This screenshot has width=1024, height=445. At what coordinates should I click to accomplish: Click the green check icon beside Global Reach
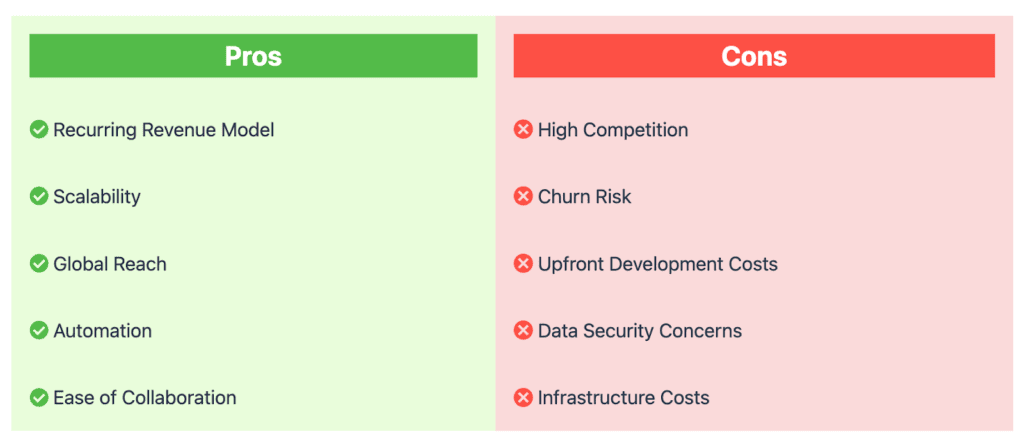coord(39,263)
